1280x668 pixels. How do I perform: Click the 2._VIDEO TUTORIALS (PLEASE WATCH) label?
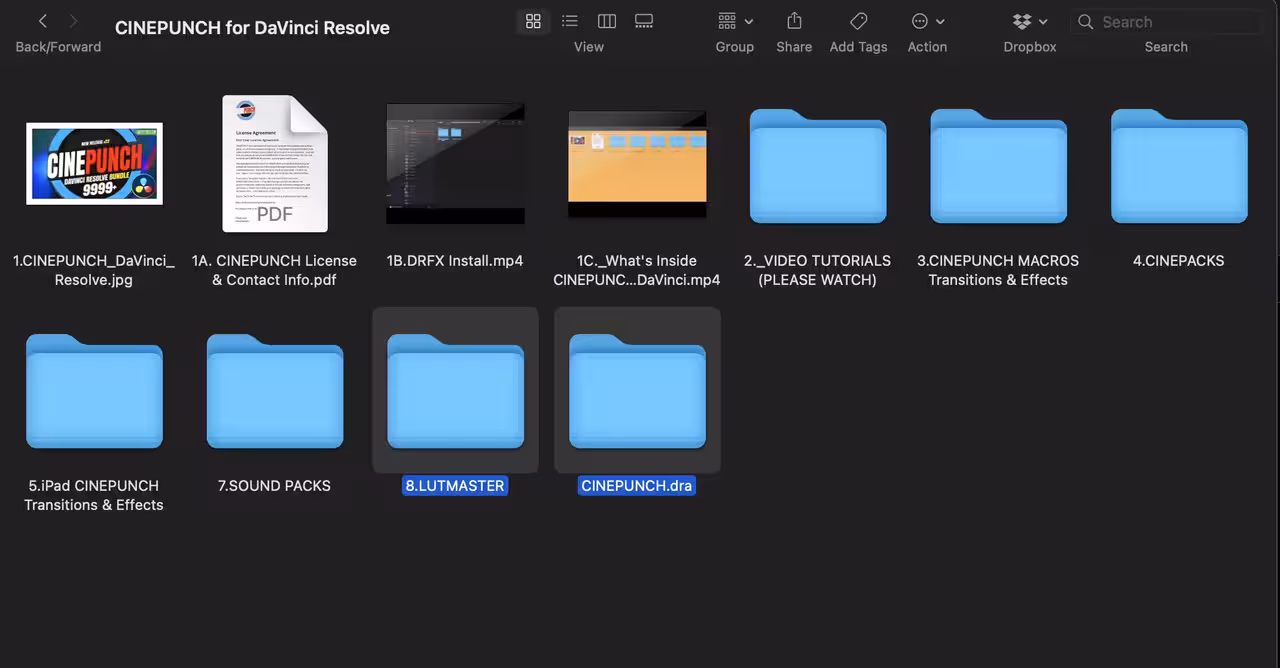pos(818,270)
